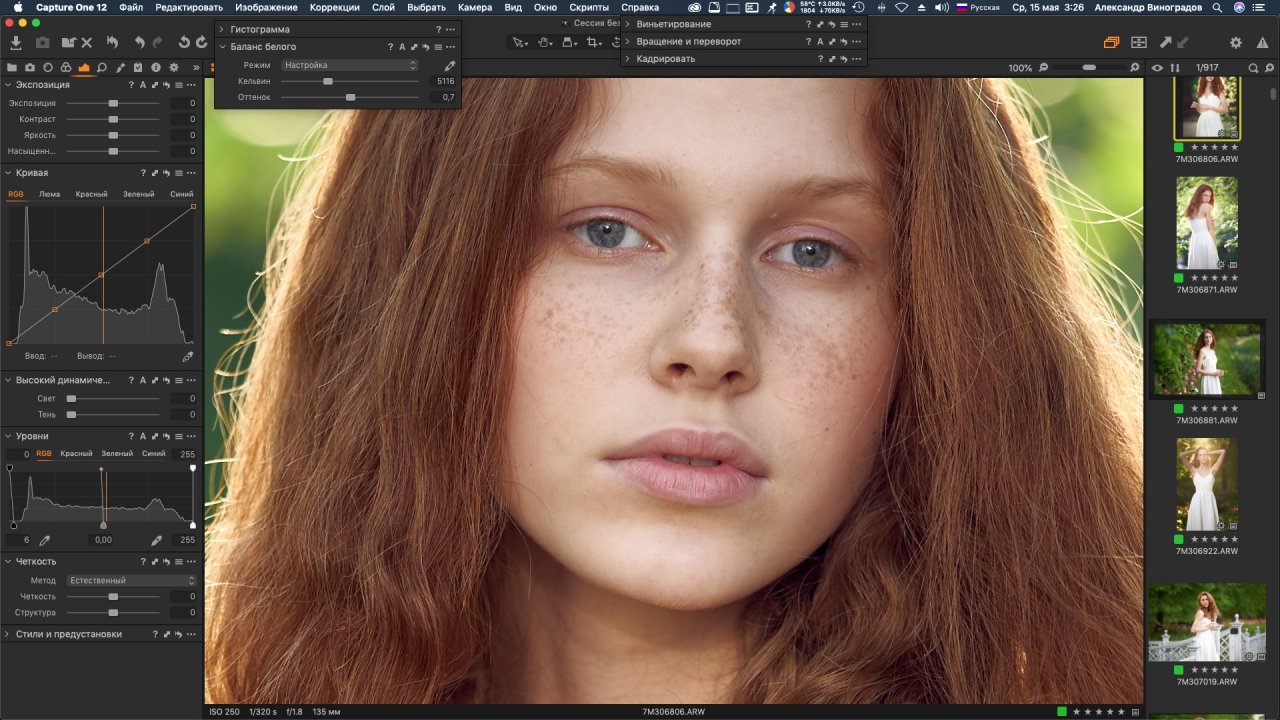The width and height of the screenshot is (1280, 720).
Task: Expand the Виньетирование panel
Action: coord(628,24)
